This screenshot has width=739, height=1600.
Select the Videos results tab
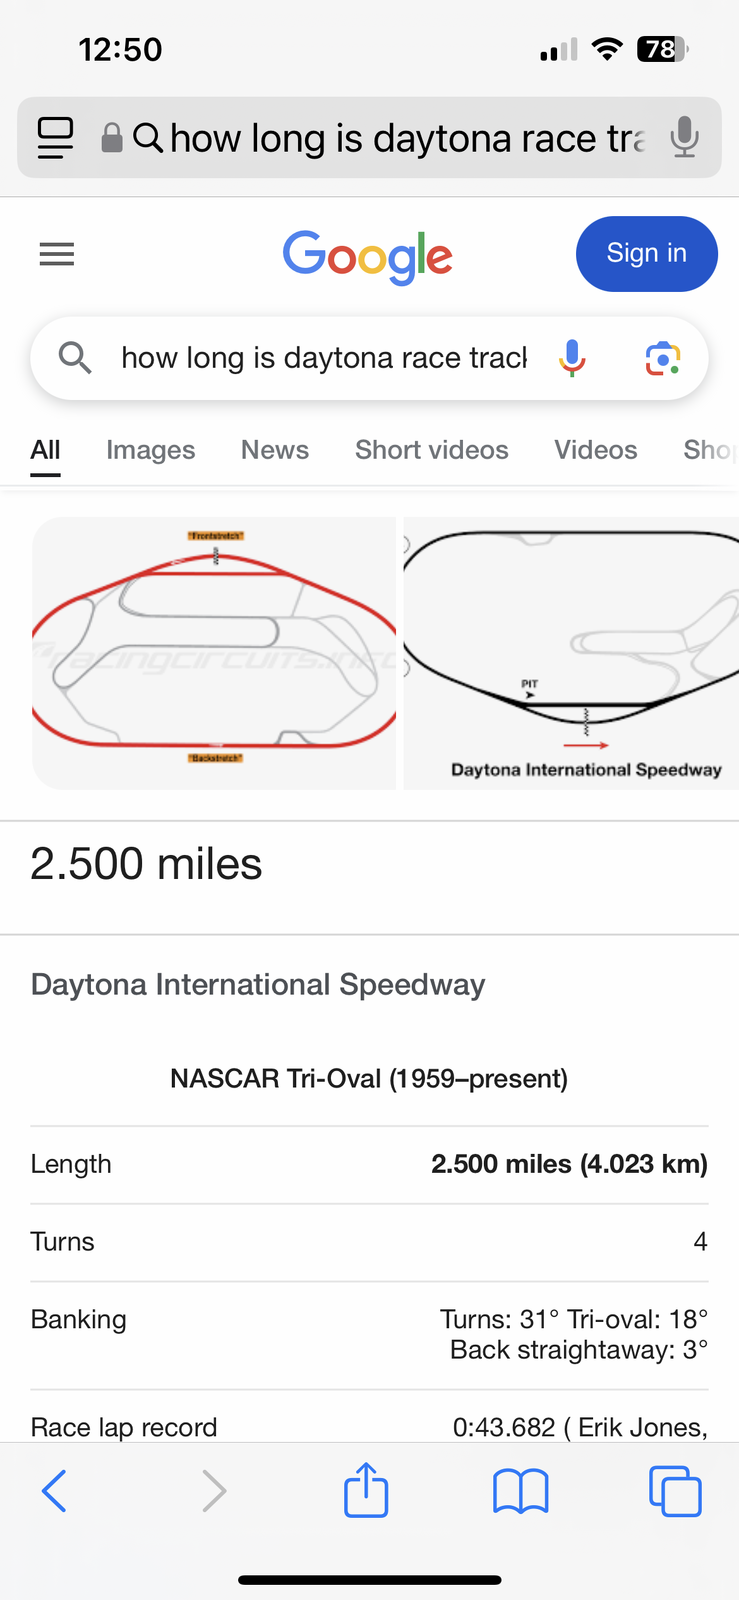(596, 450)
